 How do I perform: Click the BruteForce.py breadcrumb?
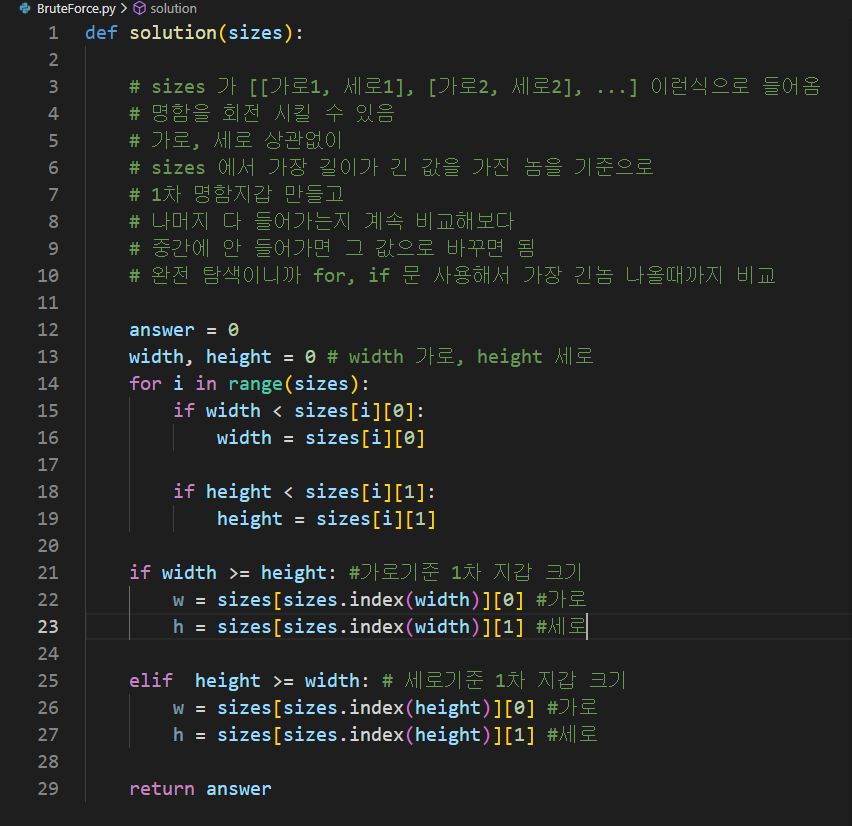pos(76,9)
